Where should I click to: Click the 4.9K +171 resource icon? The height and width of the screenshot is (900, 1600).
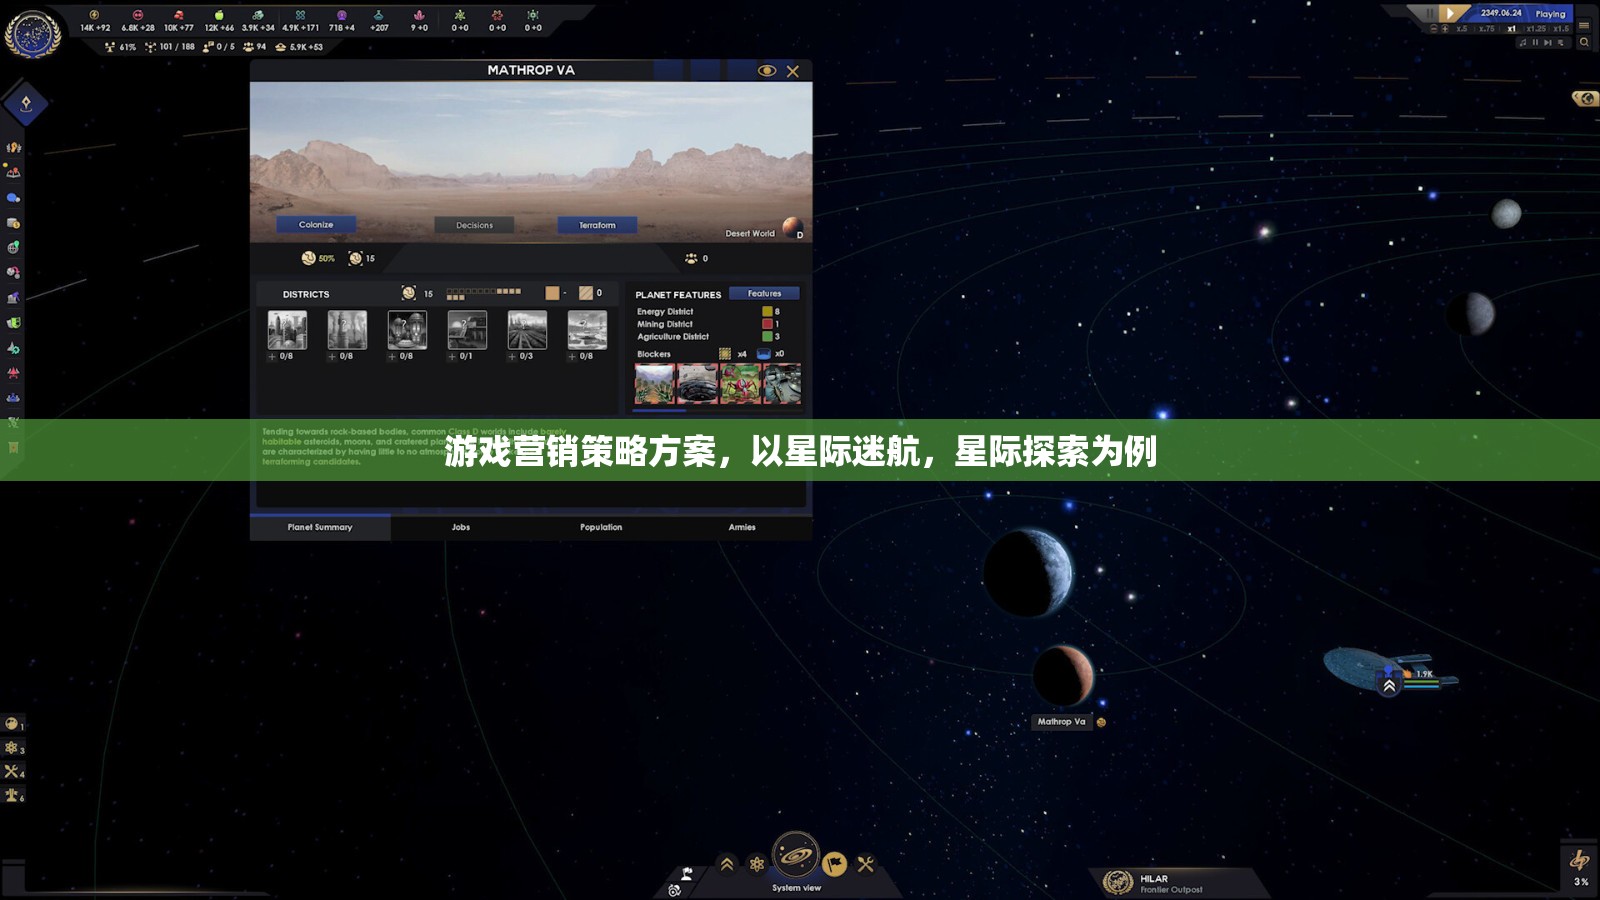pos(300,16)
